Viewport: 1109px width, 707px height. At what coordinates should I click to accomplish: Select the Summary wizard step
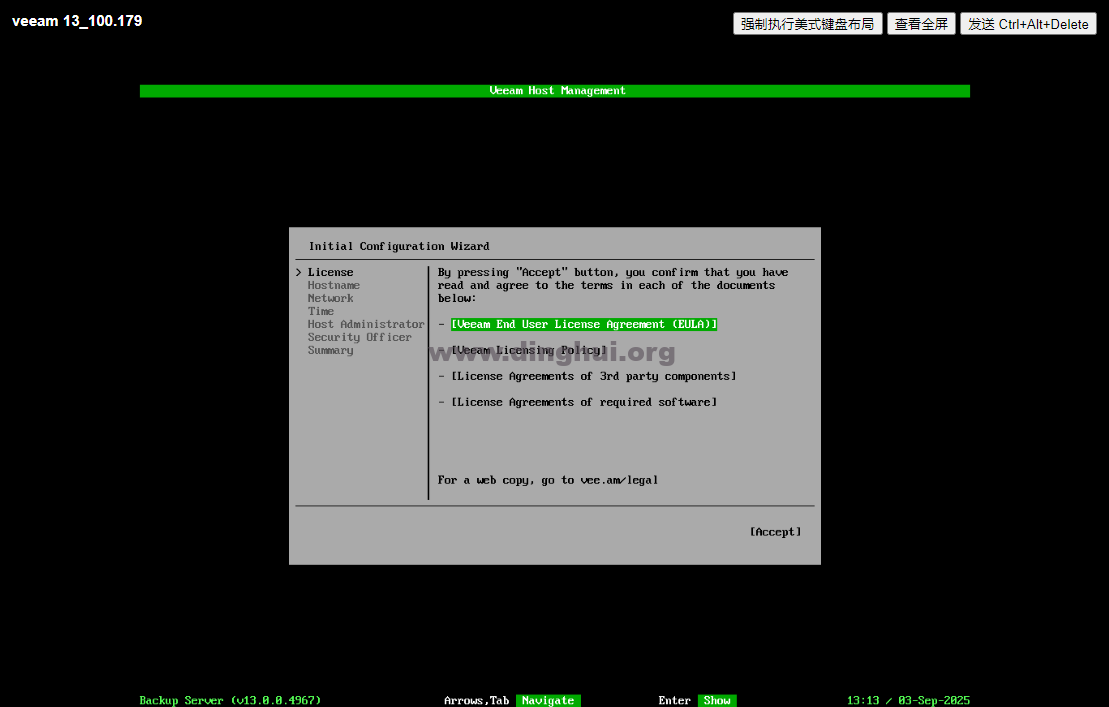tap(330, 350)
